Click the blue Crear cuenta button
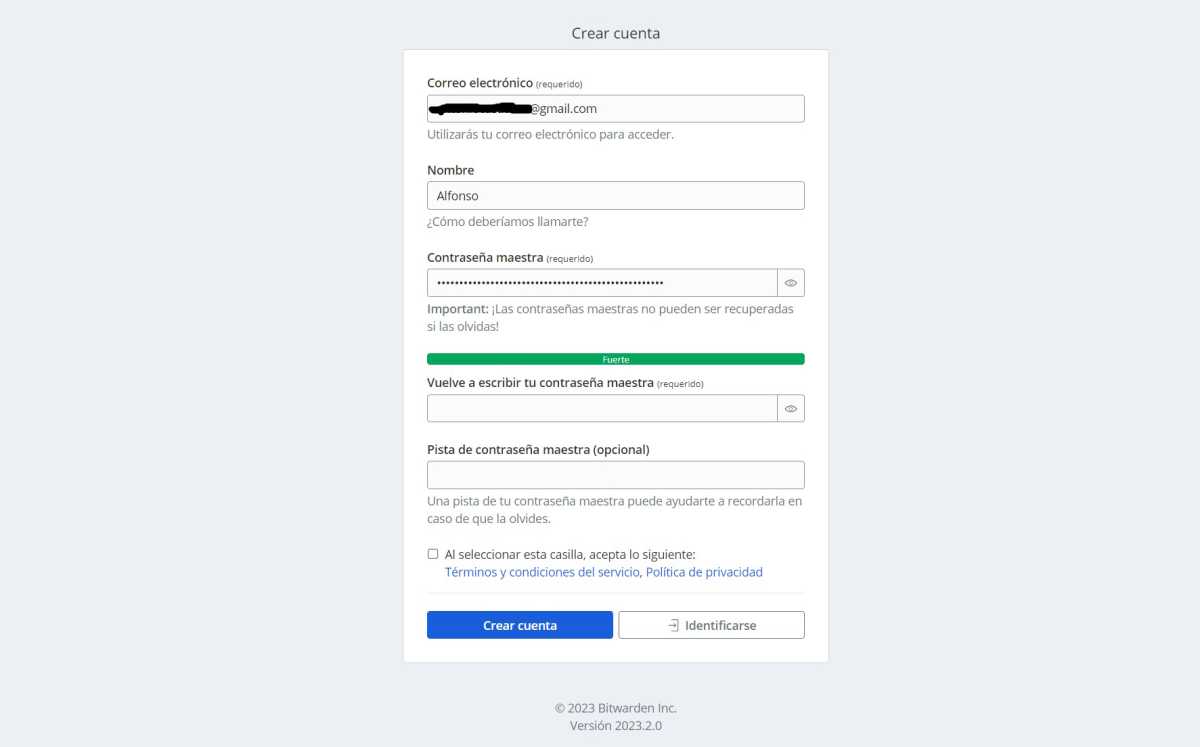1200x747 pixels. click(520, 625)
